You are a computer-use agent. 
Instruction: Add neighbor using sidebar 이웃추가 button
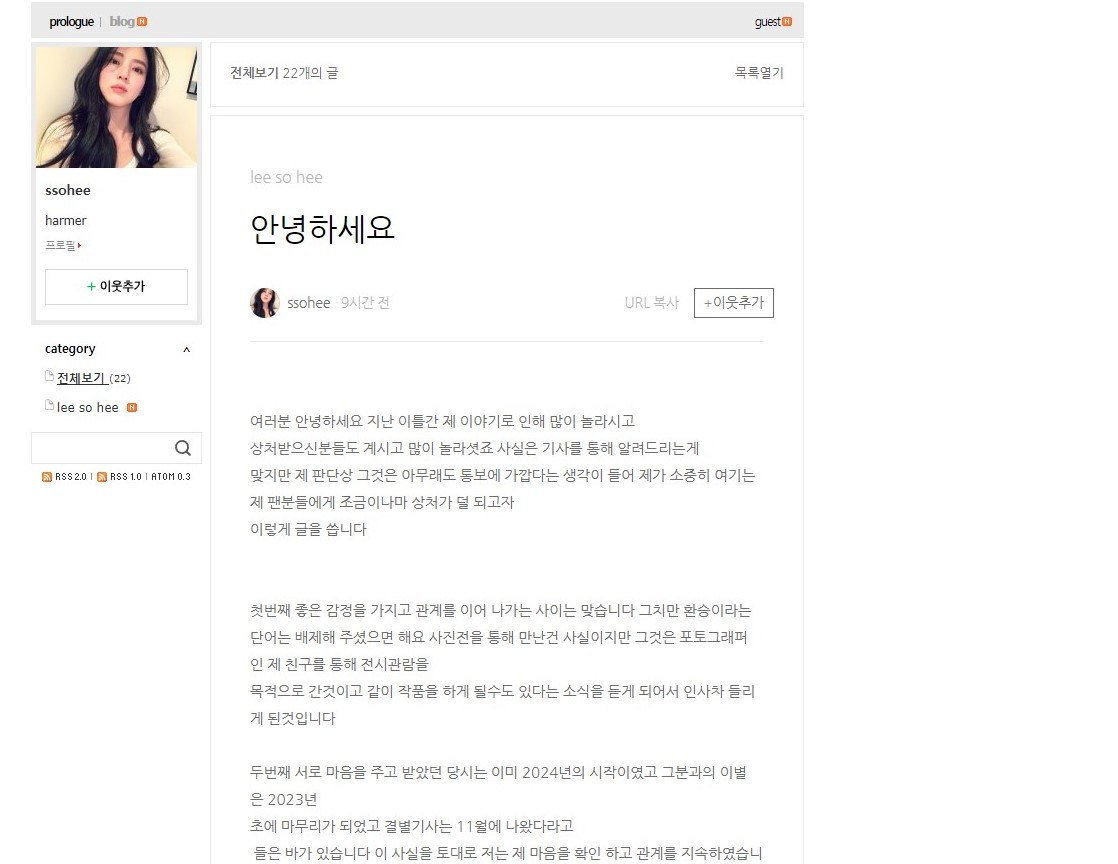tap(116, 287)
